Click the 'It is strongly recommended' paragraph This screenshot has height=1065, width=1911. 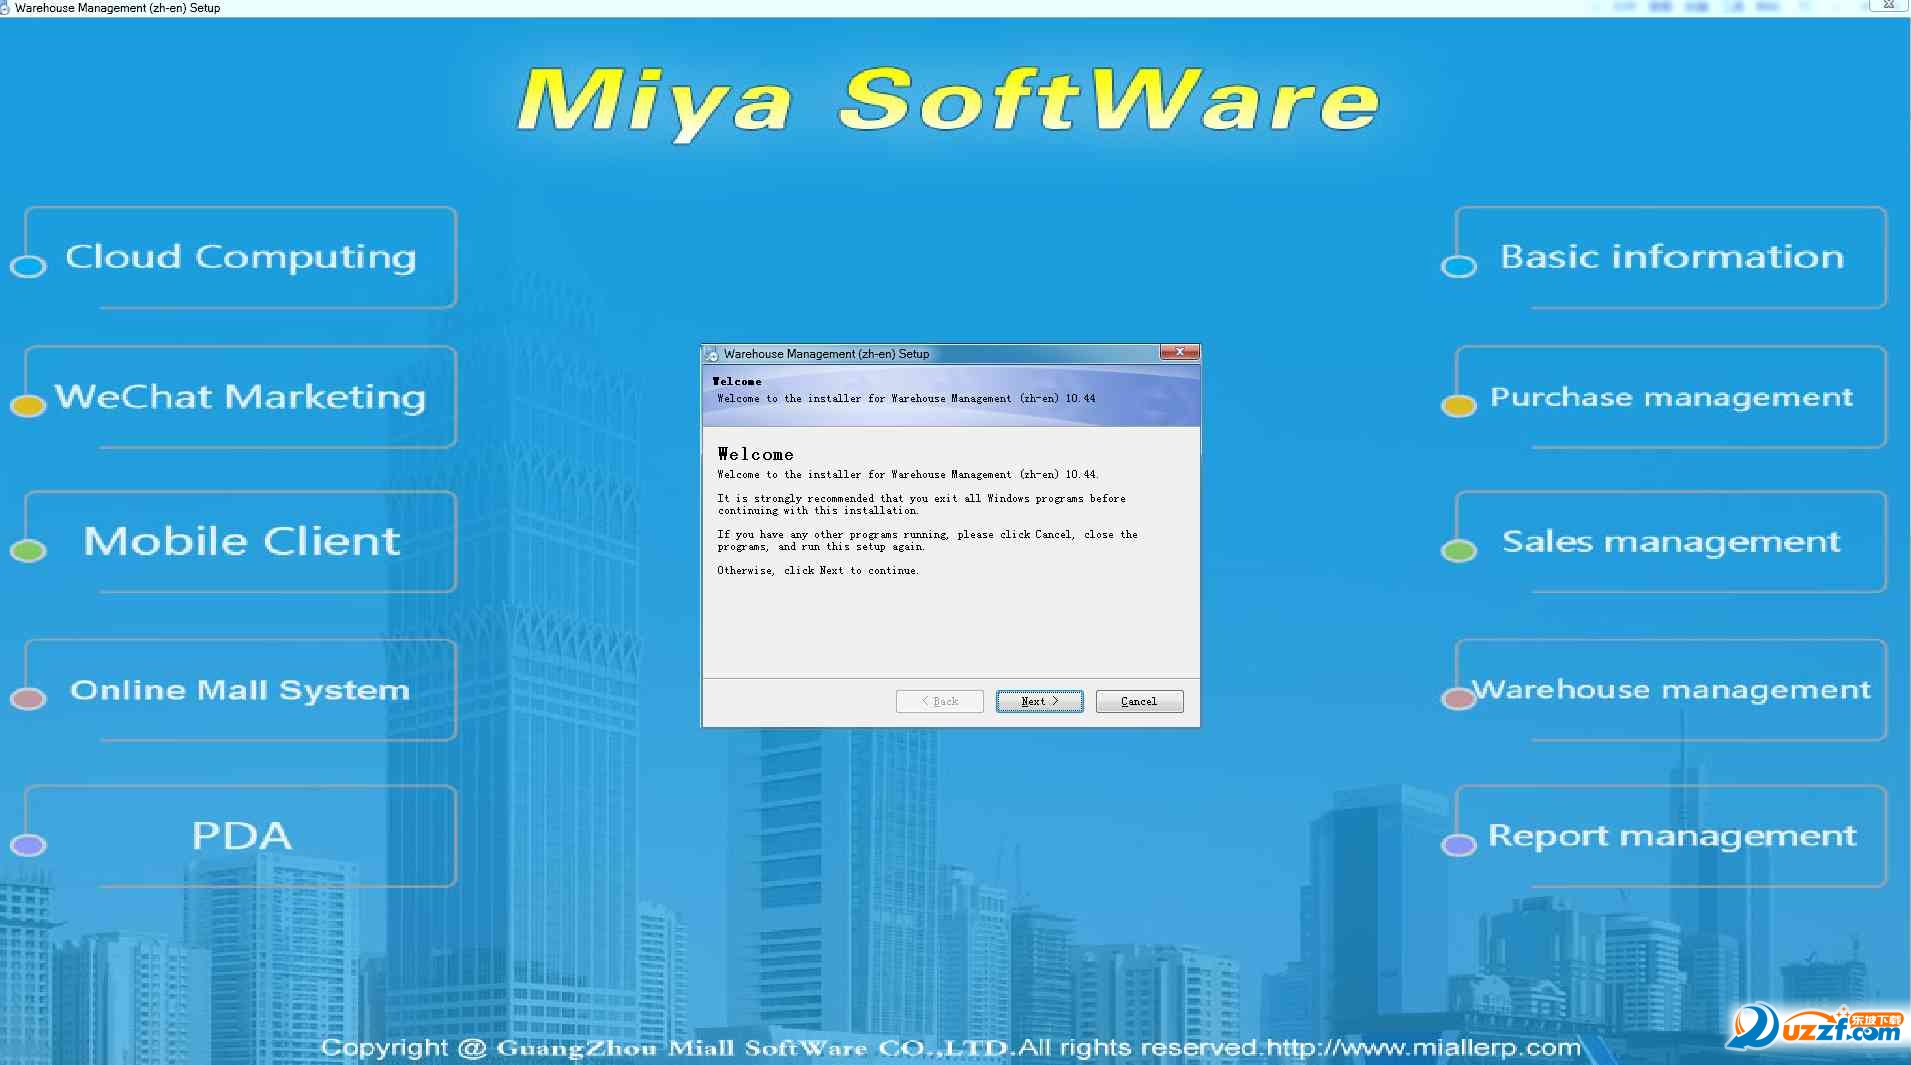coord(921,504)
